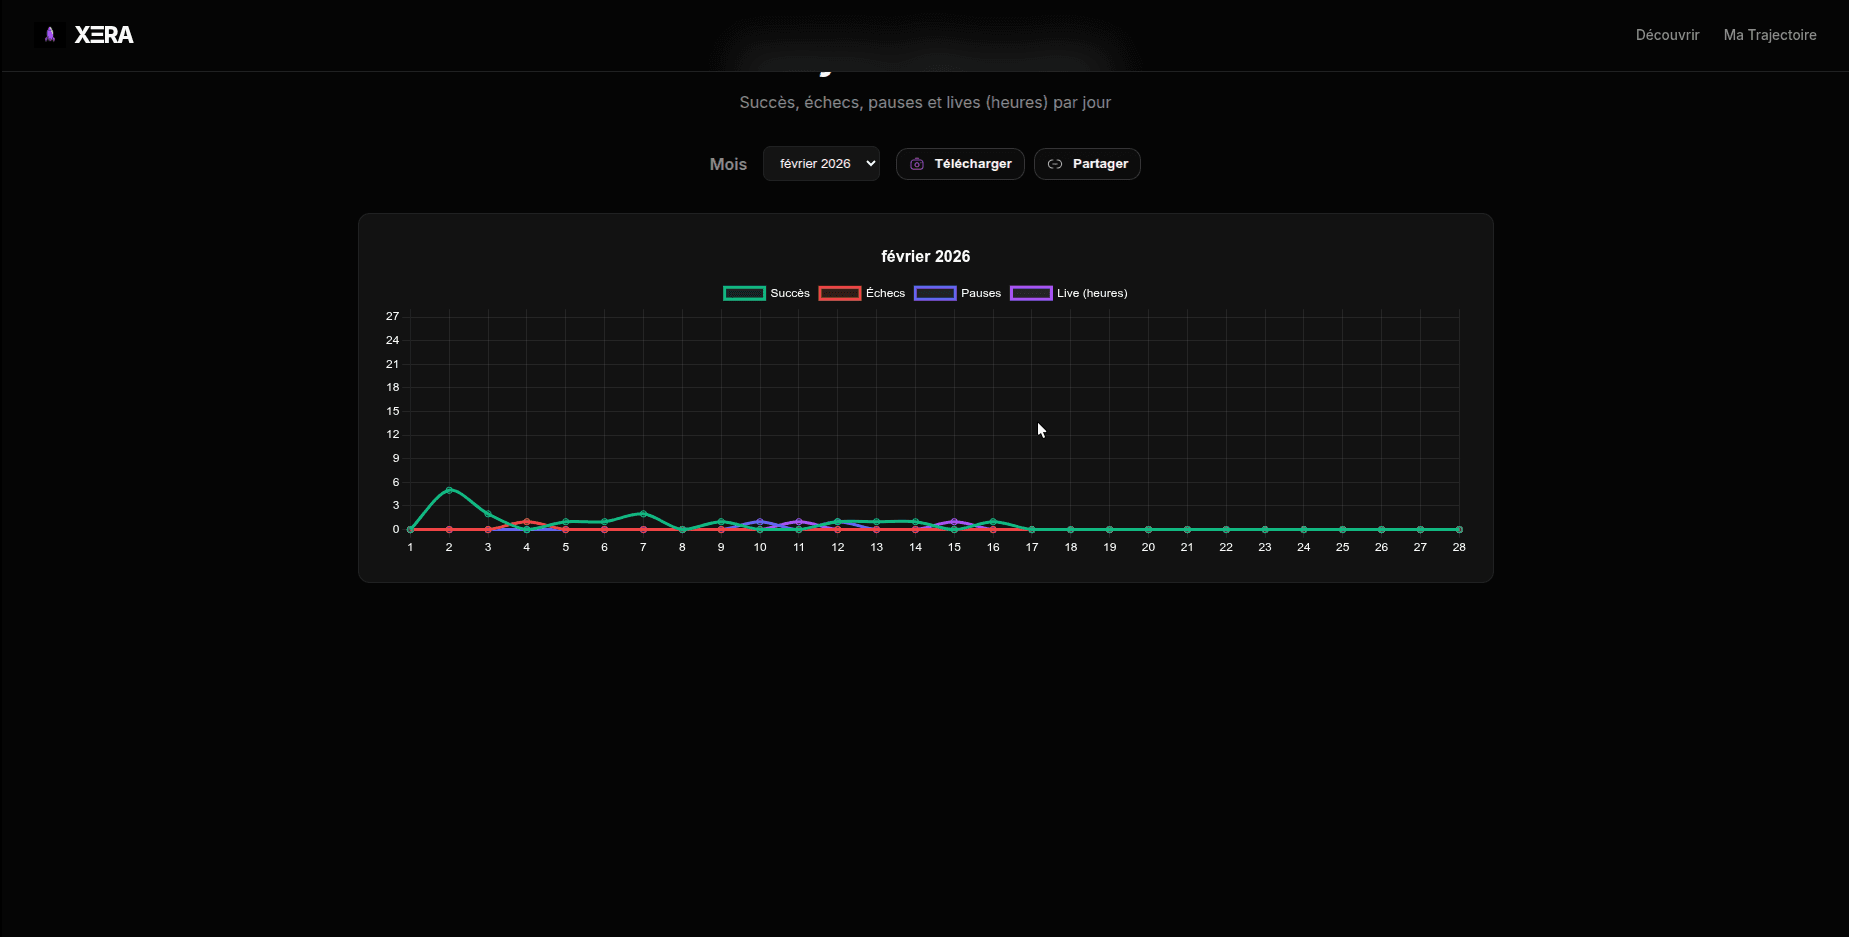
Task: Click the purple Live (heures) legend swatch
Action: (1031, 293)
